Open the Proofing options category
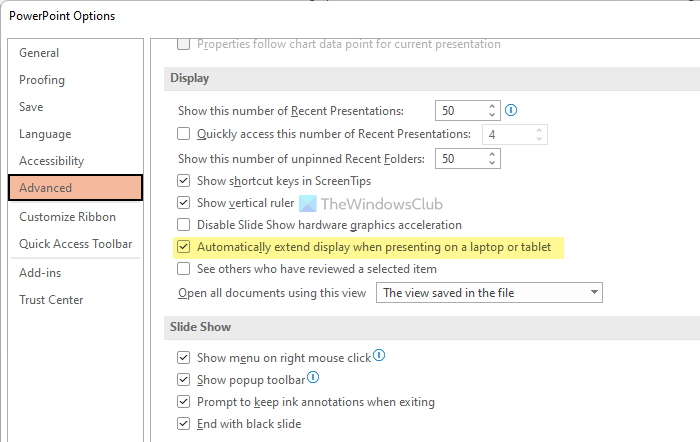This screenshot has height=442, width=700. click(42, 80)
